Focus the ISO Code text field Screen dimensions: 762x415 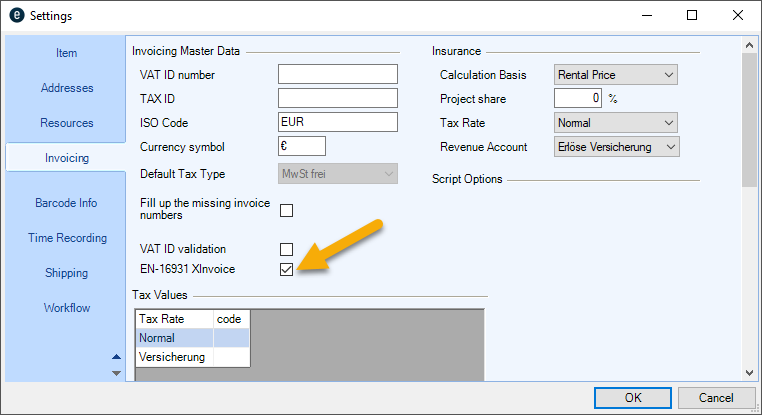[337, 123]
